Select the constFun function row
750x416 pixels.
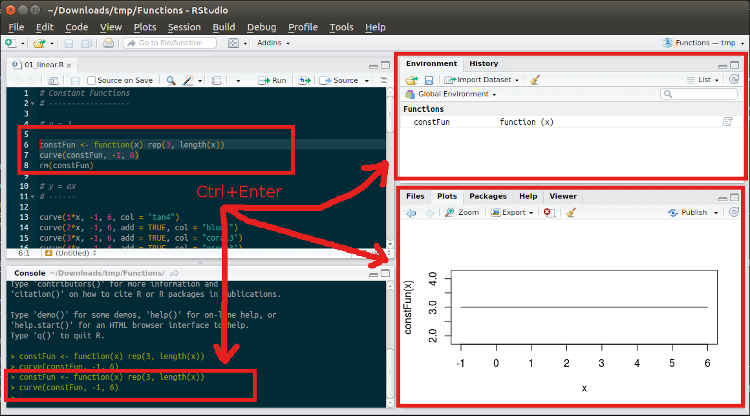tap(572, 122)
